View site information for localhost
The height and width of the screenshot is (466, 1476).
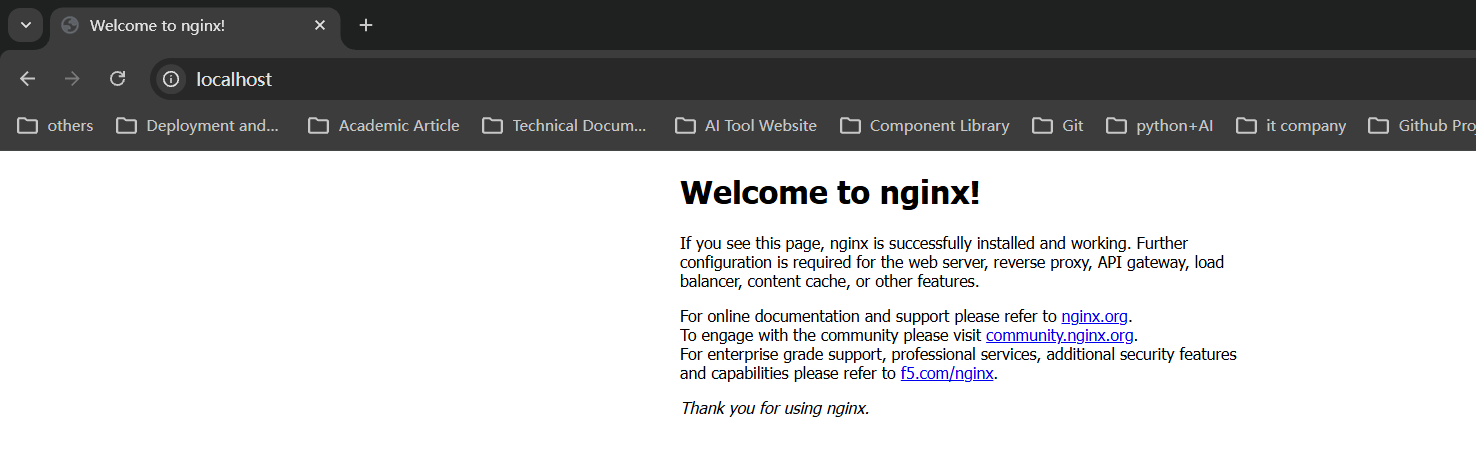coord(171,79)
